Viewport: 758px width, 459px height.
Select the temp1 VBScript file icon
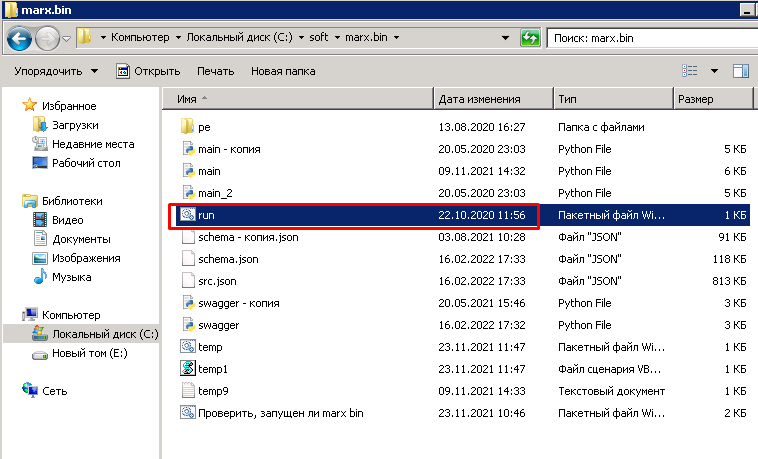[188, 369]
